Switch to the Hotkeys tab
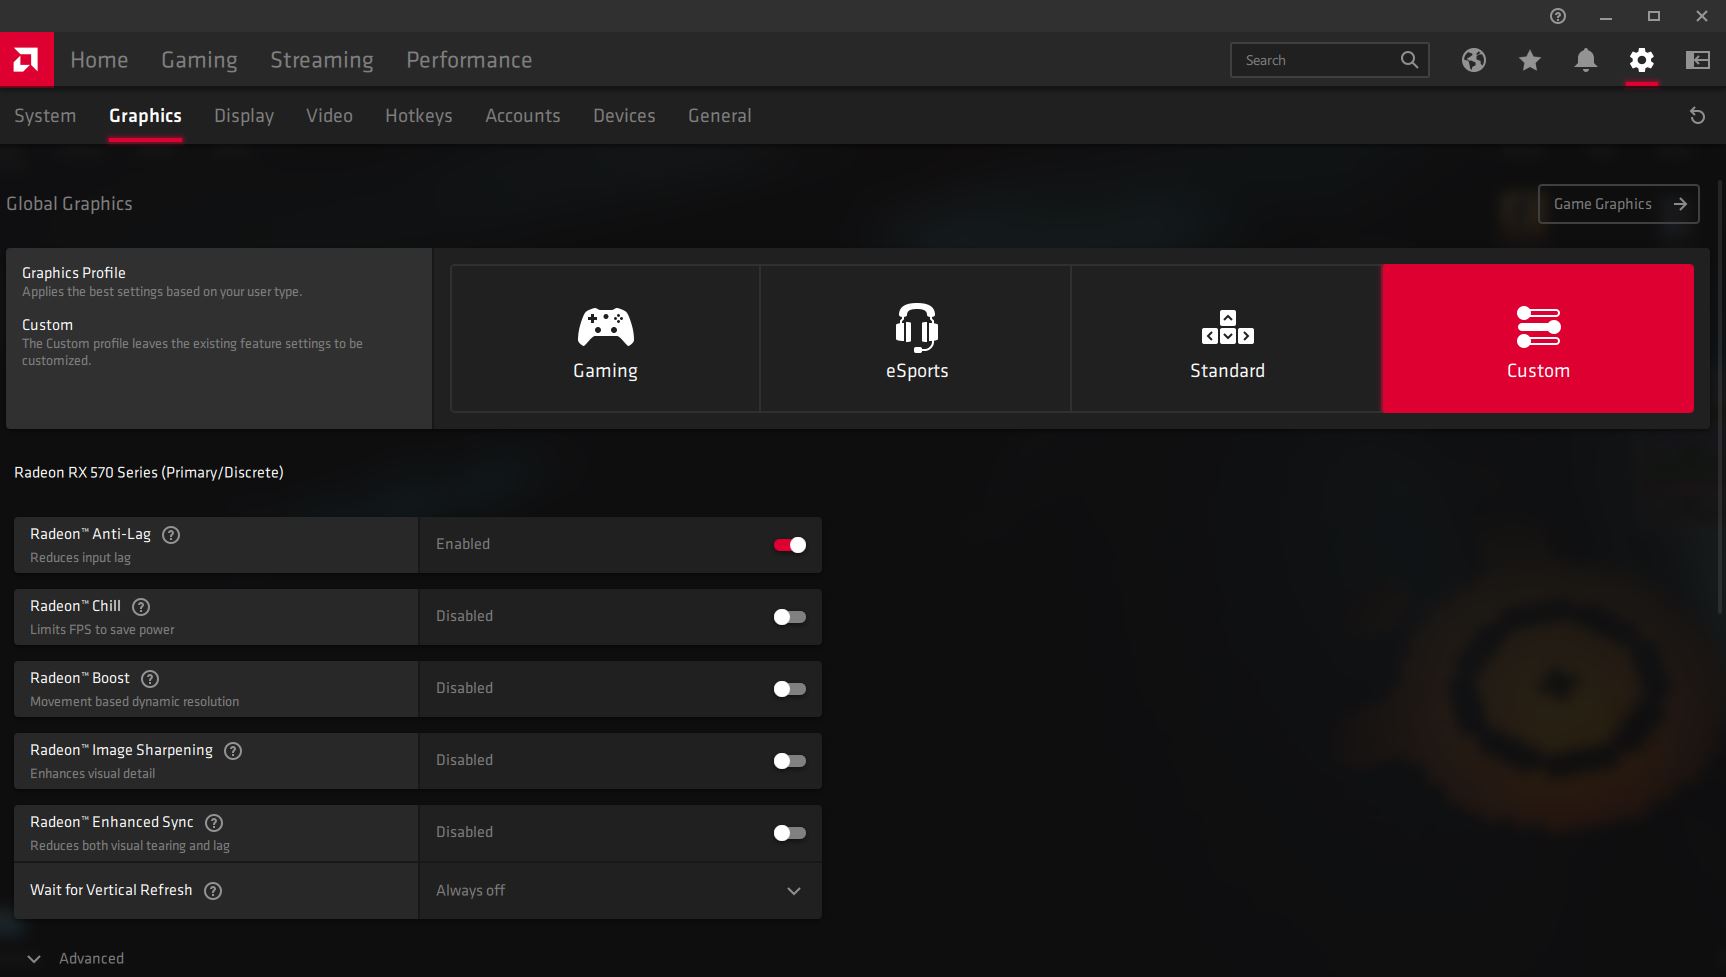Screen dimensions: 1726x977 click(x=419, y=116)
